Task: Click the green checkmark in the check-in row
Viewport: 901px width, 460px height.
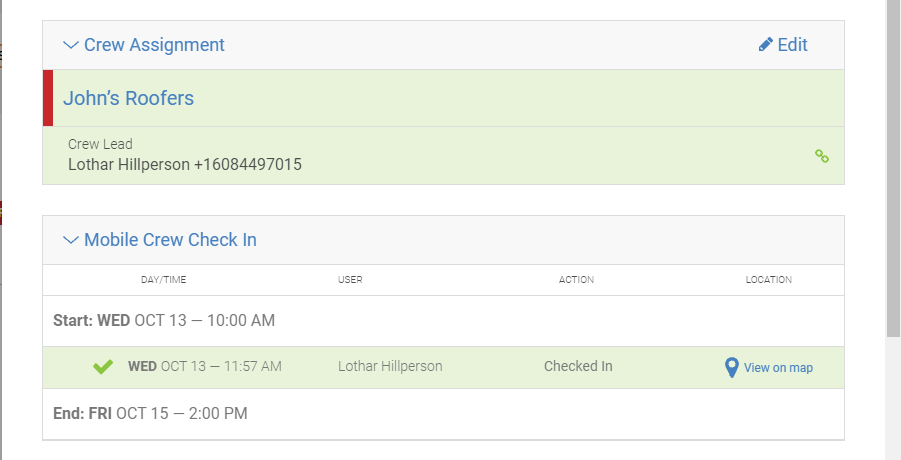Action: pyautogui.click(x=103, y=366)
